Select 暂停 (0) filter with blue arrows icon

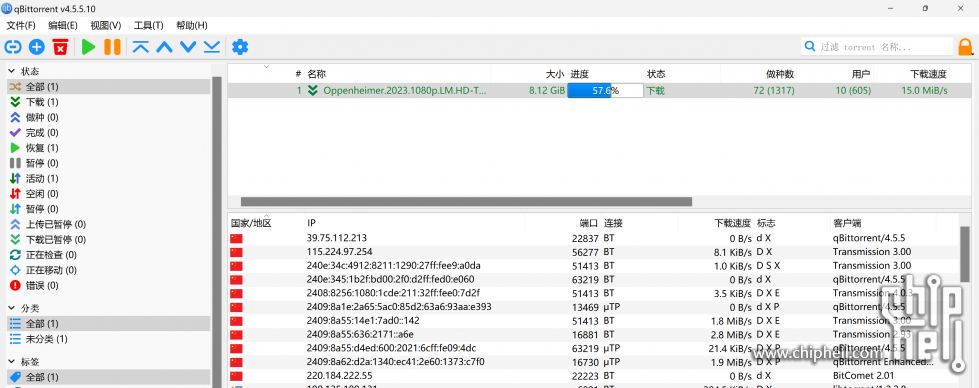pos(109,209)
